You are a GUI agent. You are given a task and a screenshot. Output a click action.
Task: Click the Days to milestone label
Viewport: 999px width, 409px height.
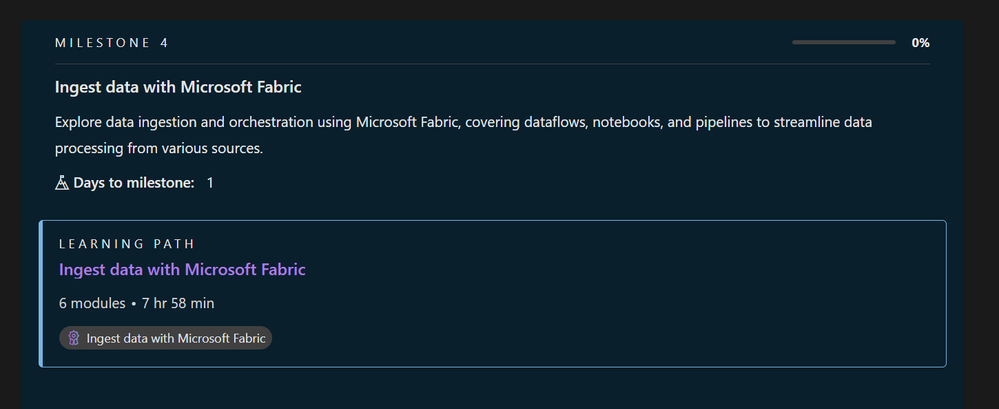click(134, 183)
